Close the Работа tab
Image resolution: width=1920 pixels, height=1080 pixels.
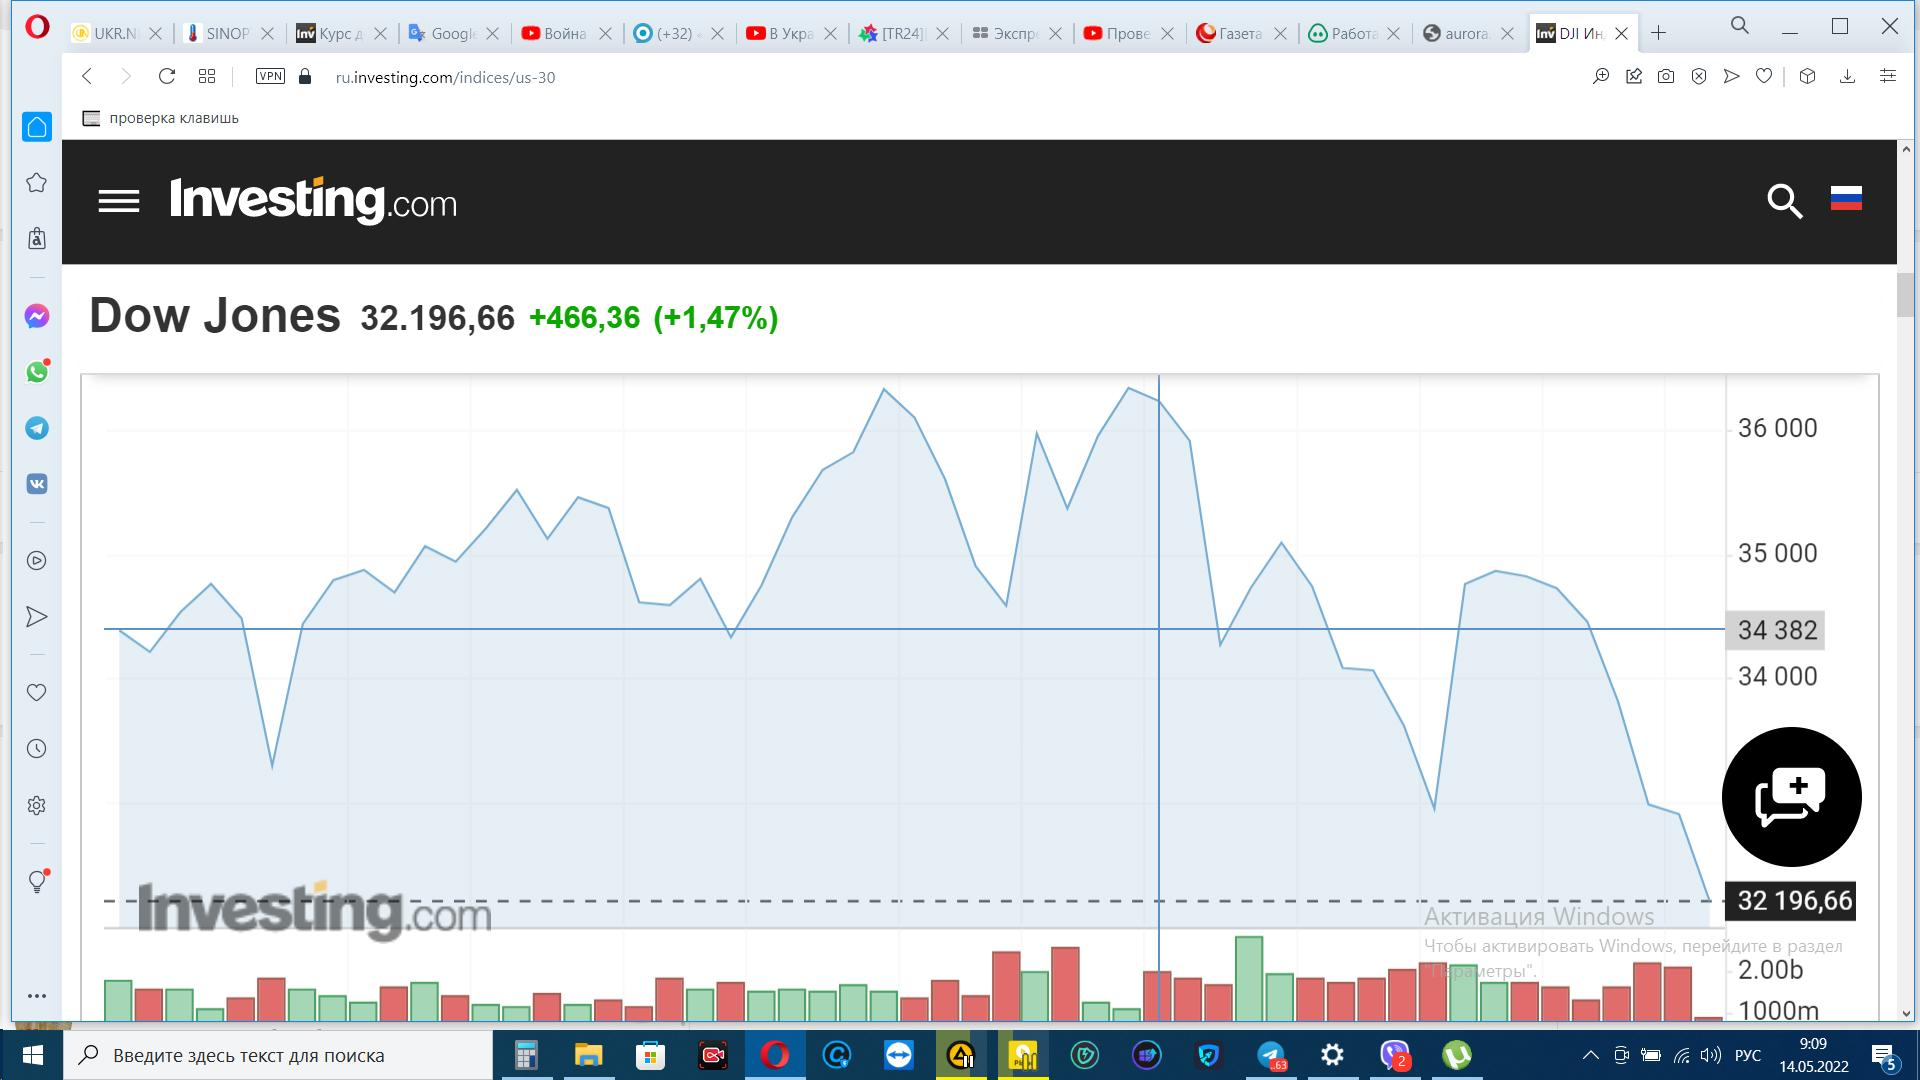[1393, 34]
